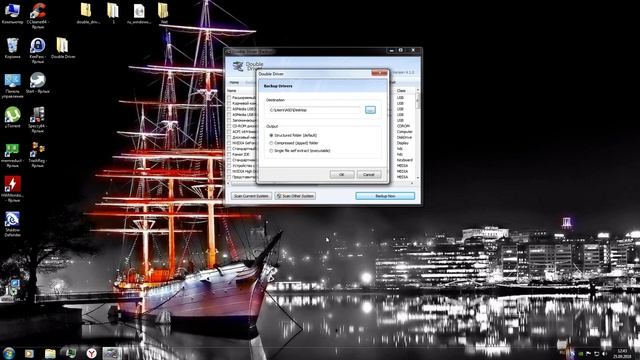Tick the first driver checkbox in the list
640x360 pixels.
coord(229,98)
